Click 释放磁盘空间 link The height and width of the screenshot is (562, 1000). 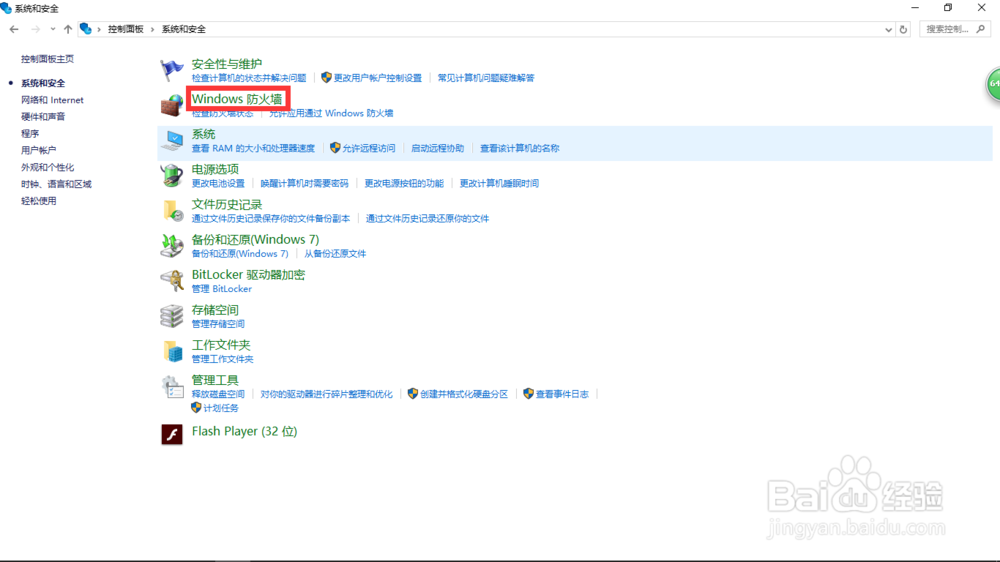[x=218, y=394]
